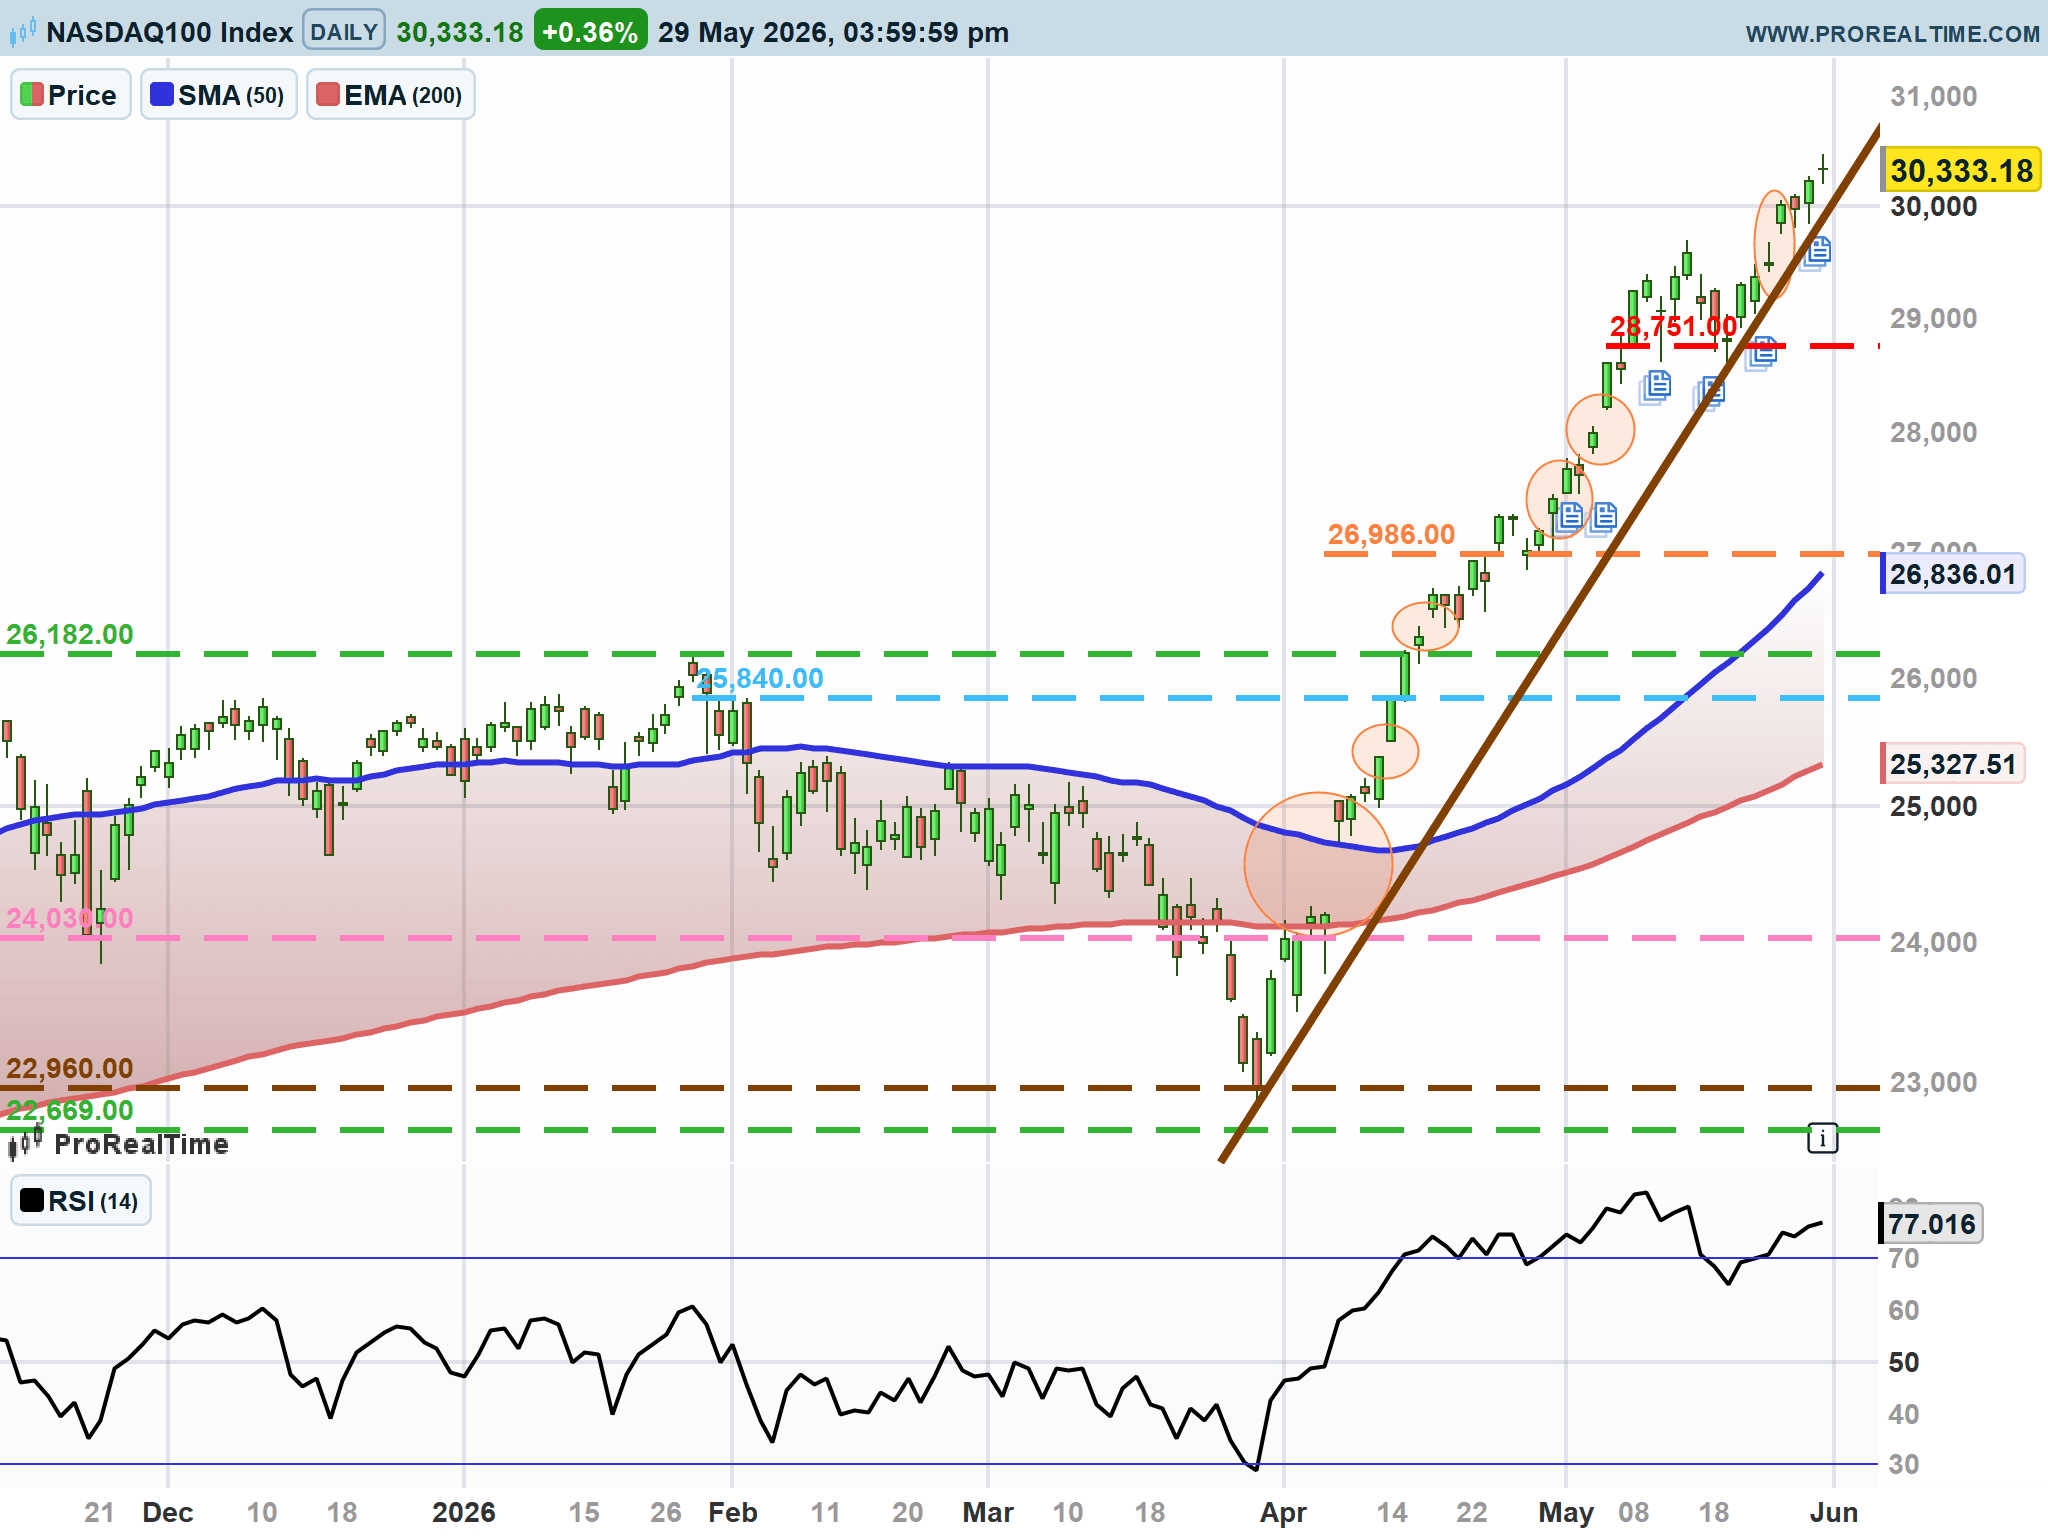Click the 23,000 price axis value
Viewport: 2048px width, 1536px height.
(1933, 1082)
